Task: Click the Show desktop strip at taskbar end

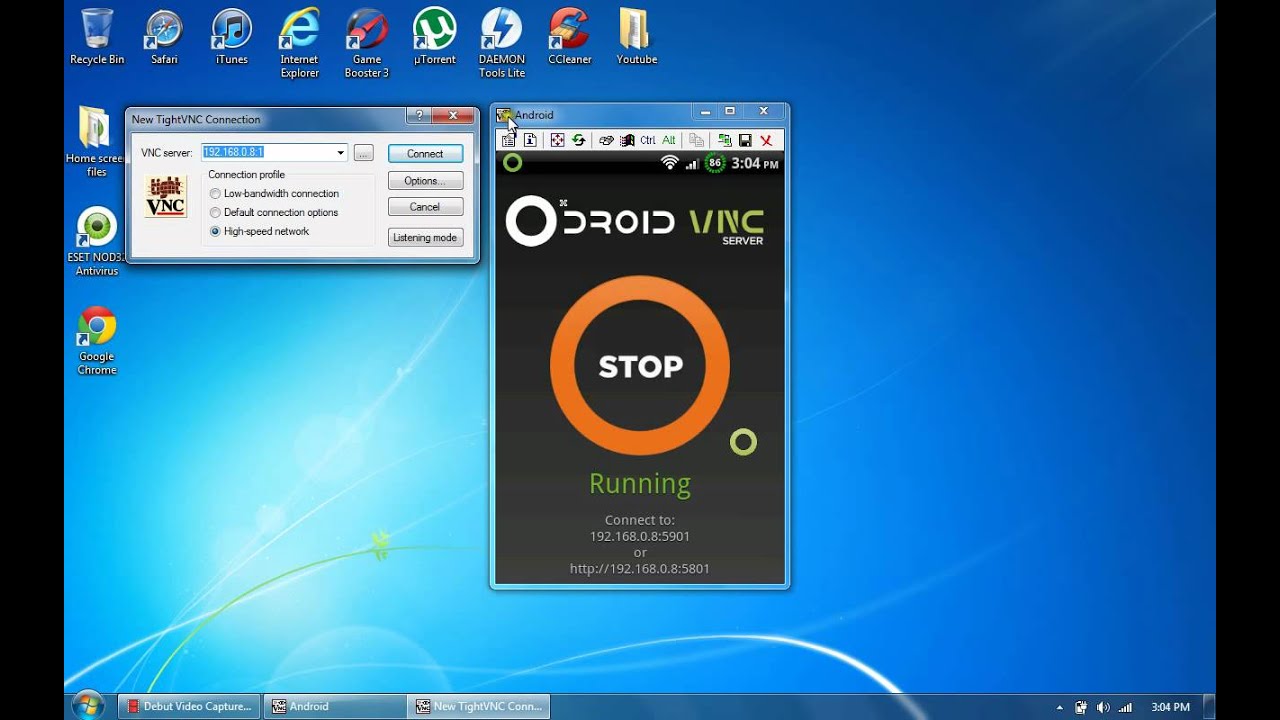Action: tap(1209, 706)
